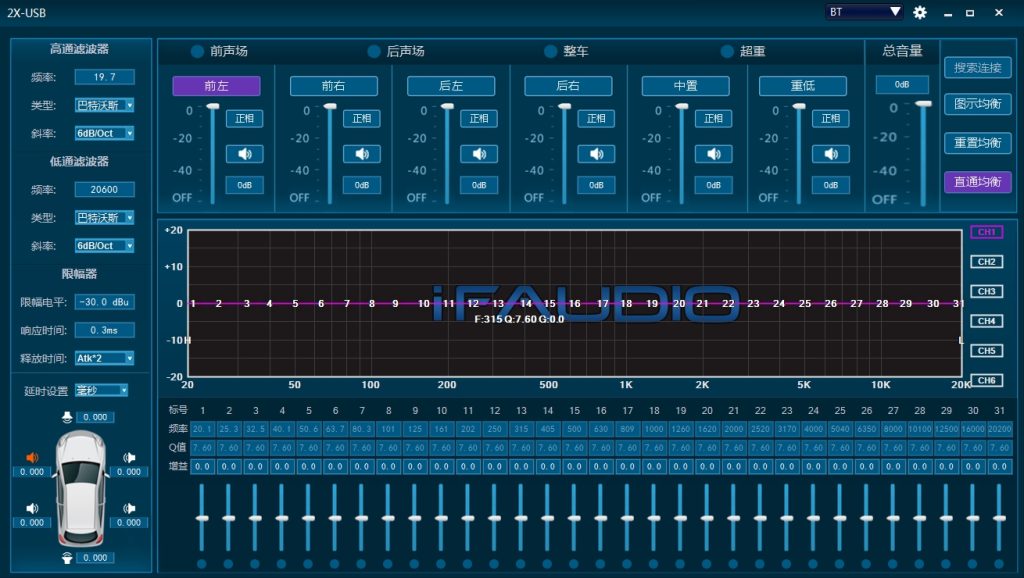Toggle 正相 phase for 重低 channel
The image size is (1024, 578).
point(831,118)
